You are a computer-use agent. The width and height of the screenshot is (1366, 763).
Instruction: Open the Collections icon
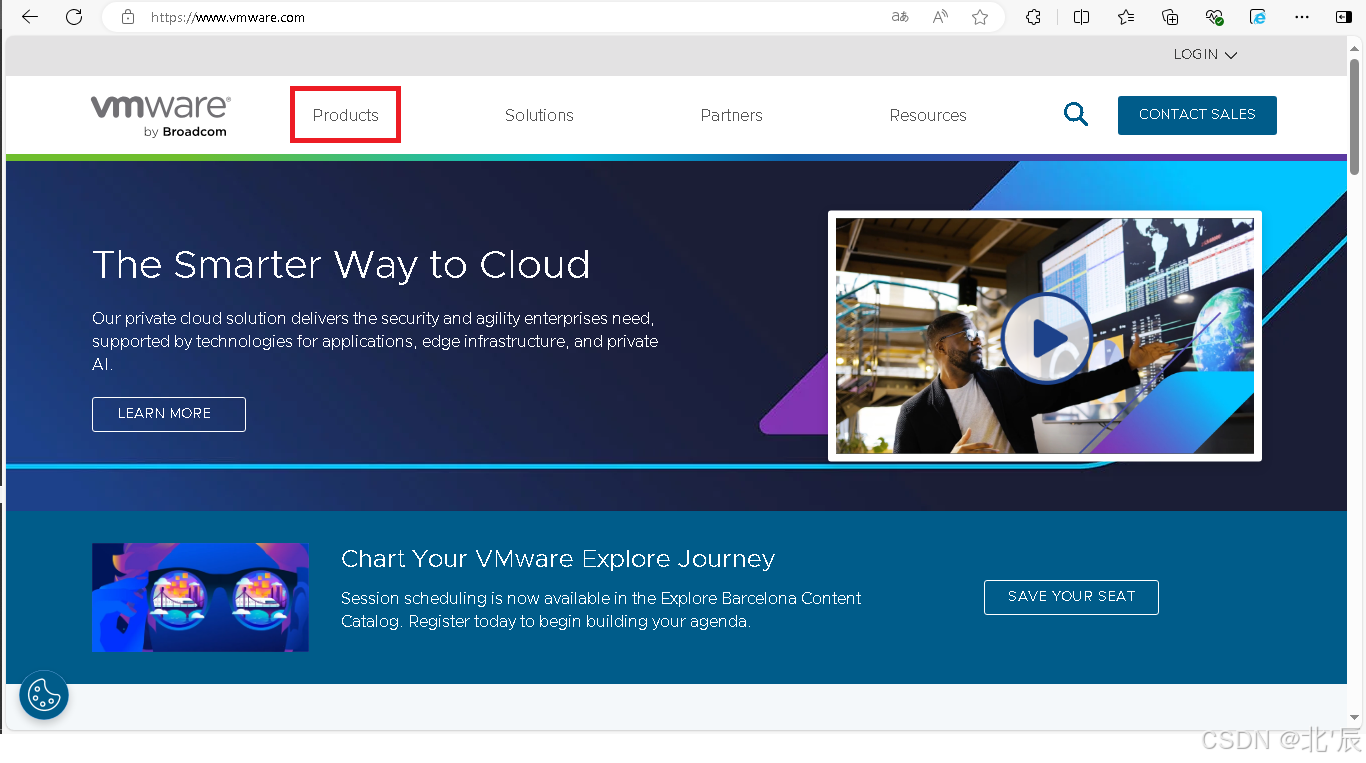(x=1170, y=17)
